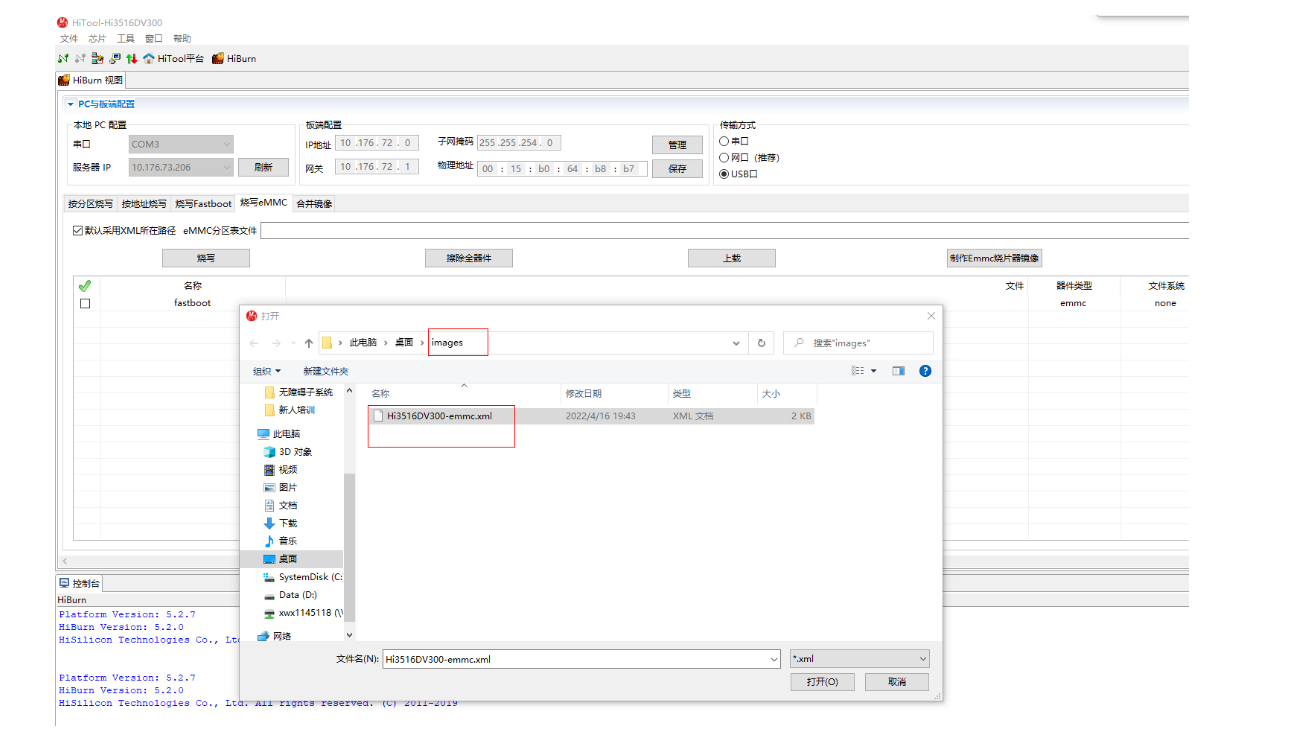Select 下载 in the navigation pane
1300x731 pixels.
pyautogui.click(x=280, y=524)
